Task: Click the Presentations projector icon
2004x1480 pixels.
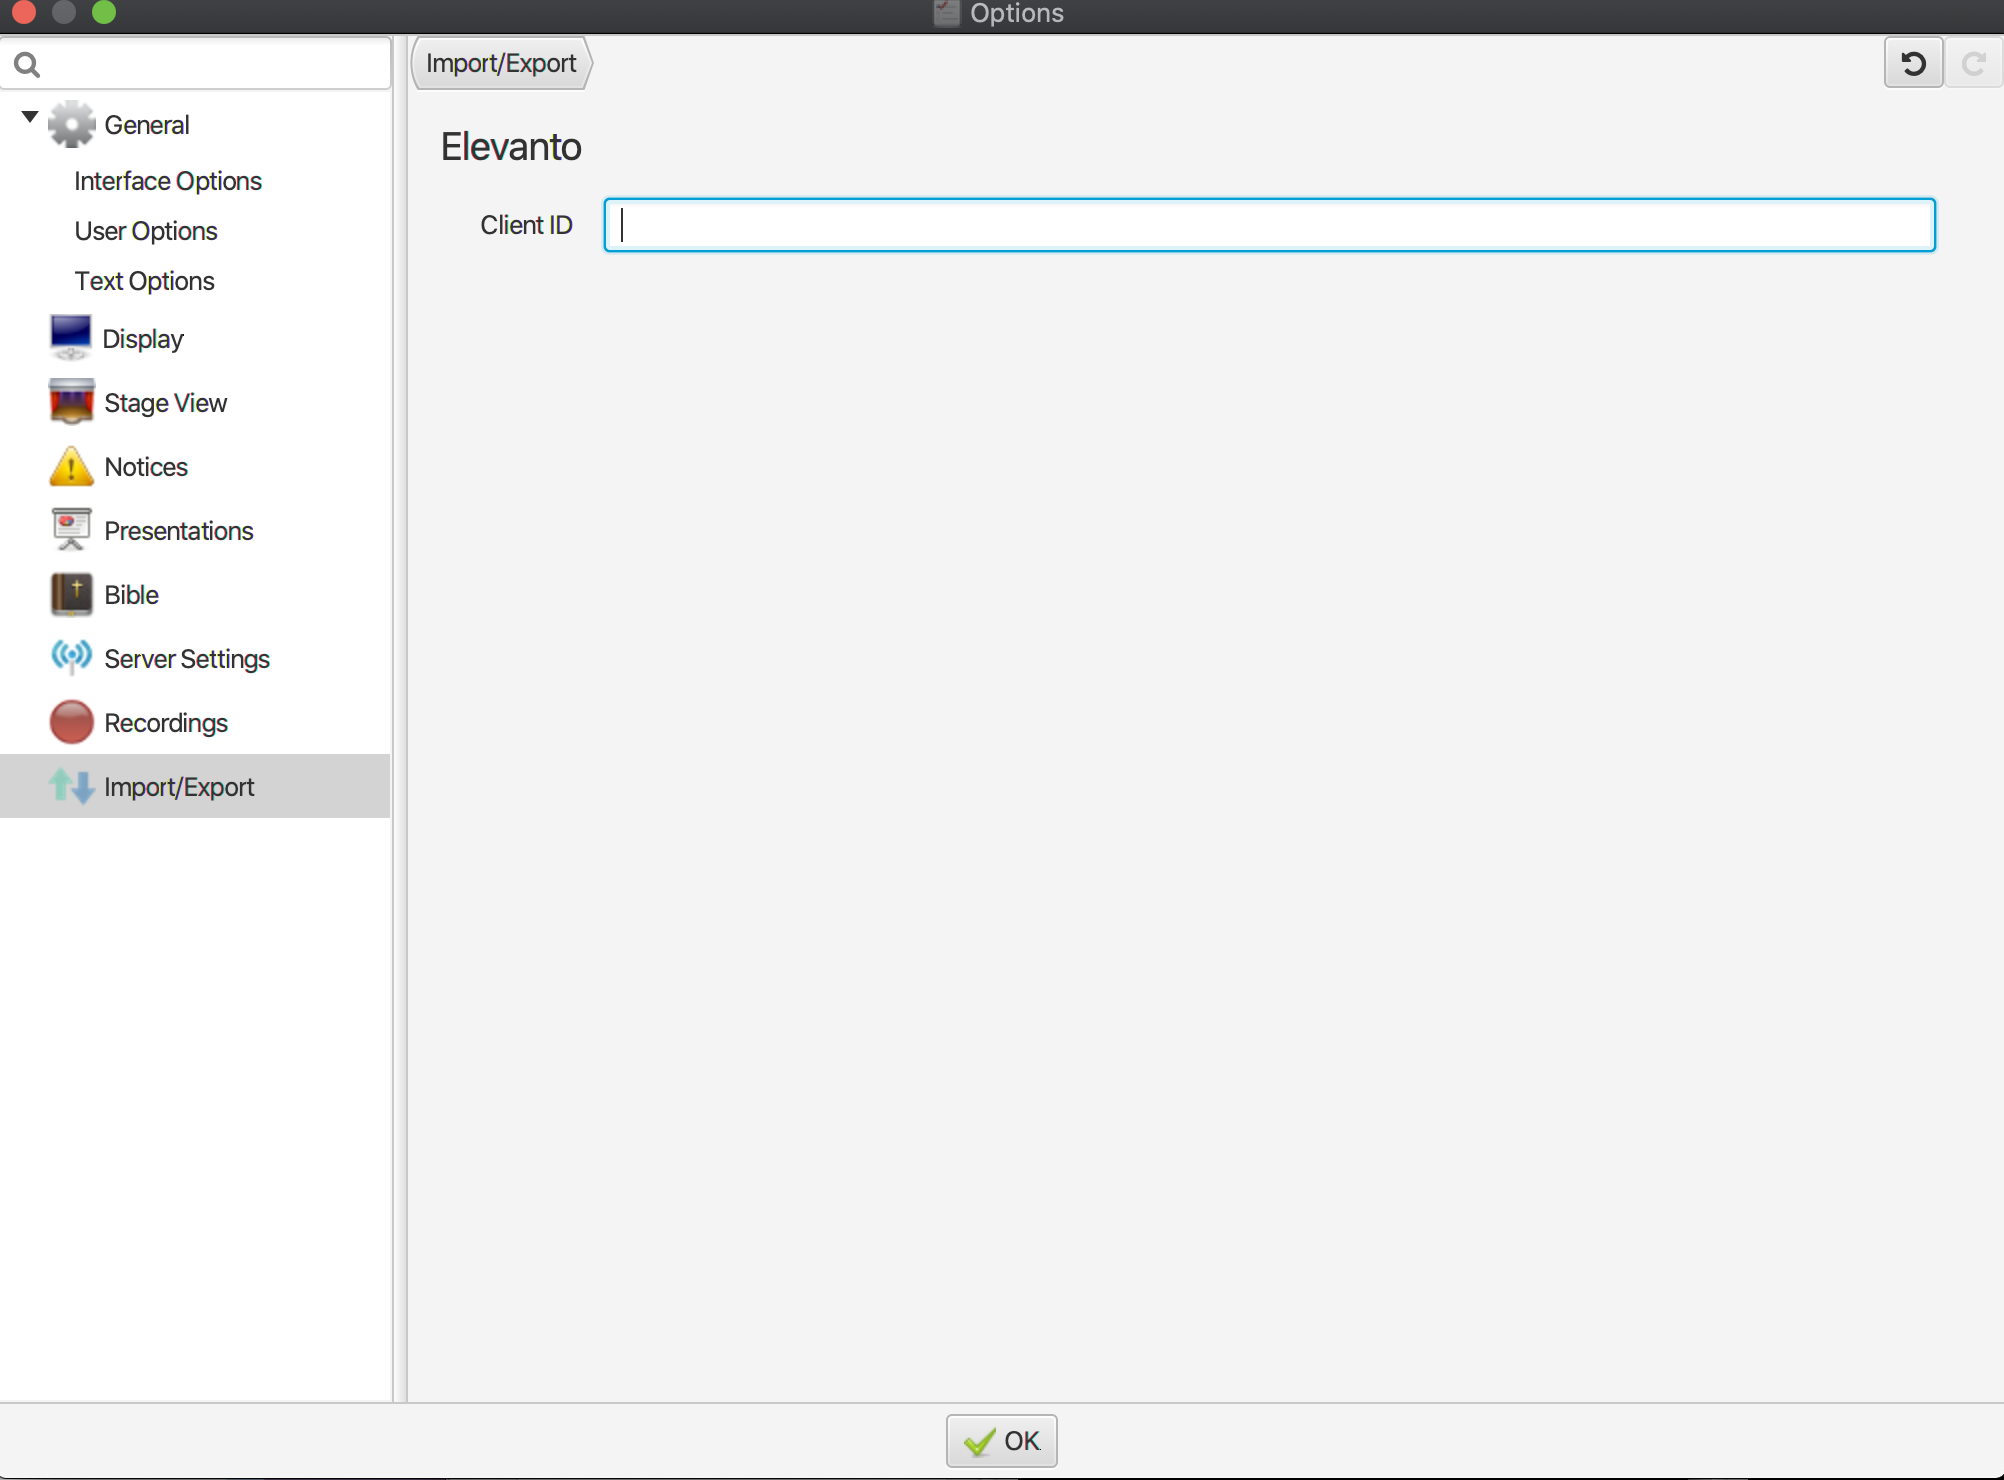Action: point(71,530)
